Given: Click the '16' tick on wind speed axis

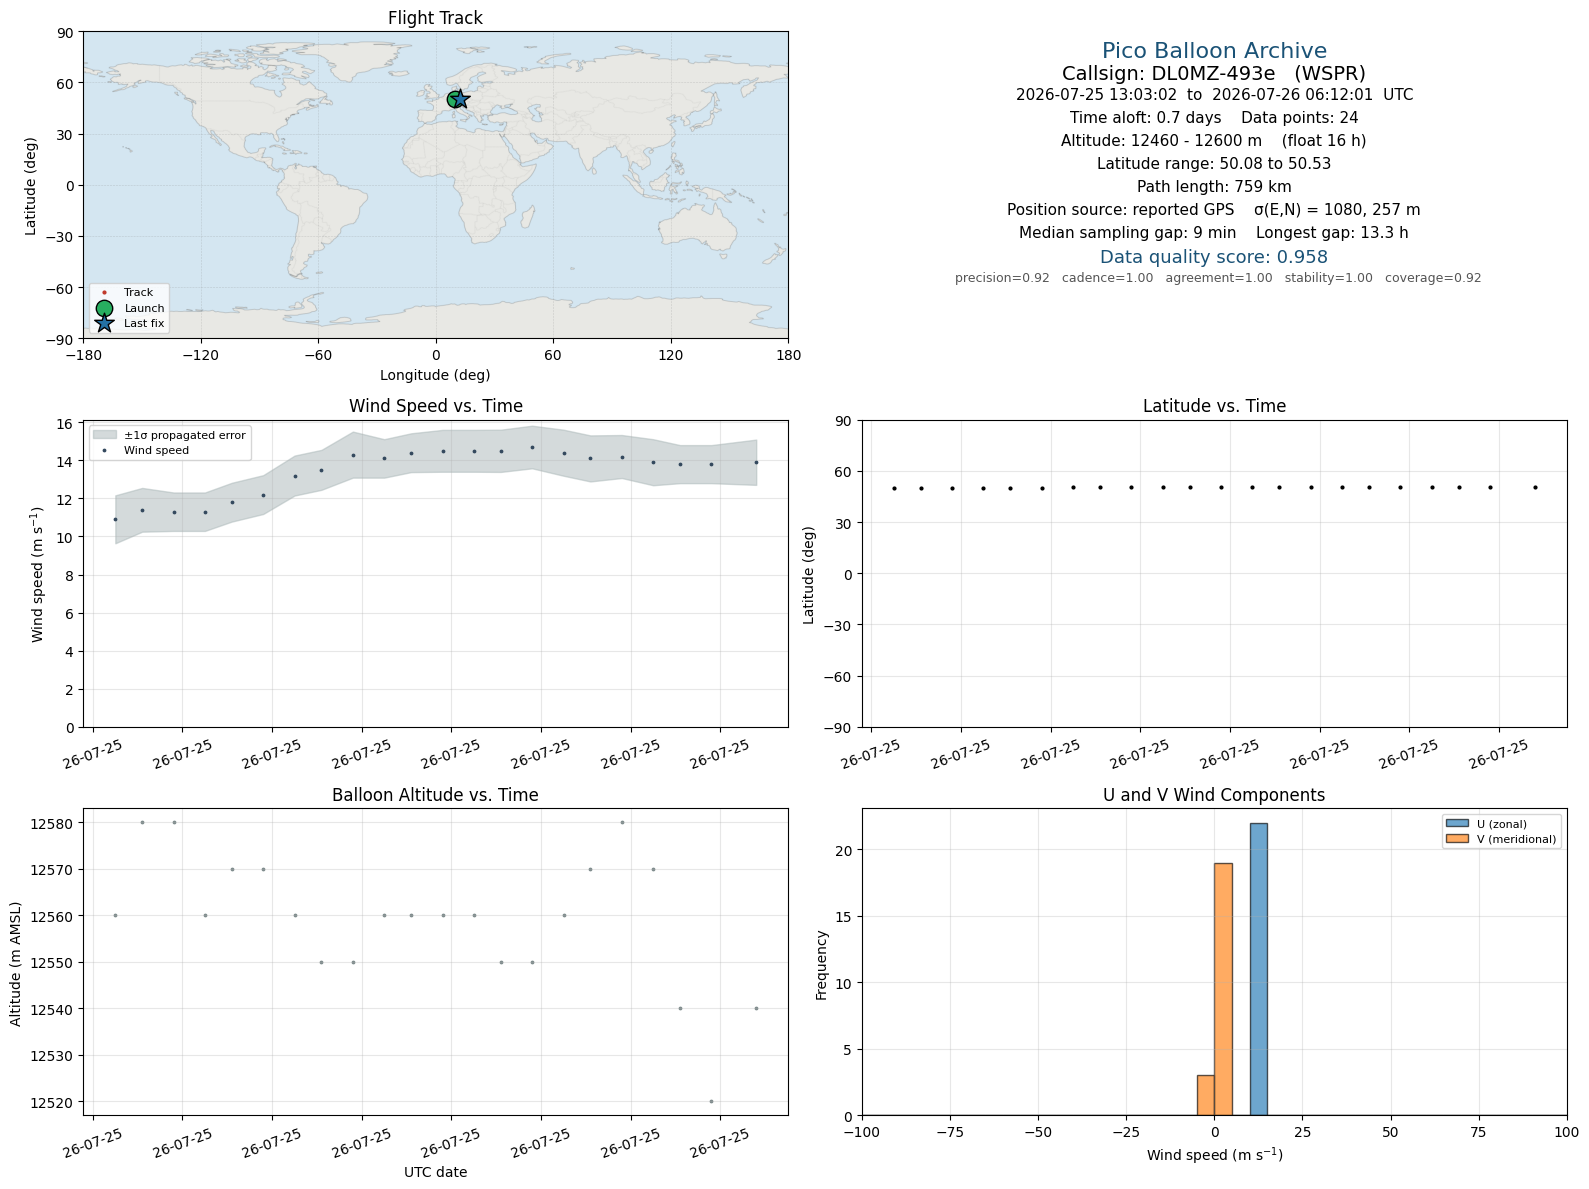Looking at the screenshot, I should pyautogui.click(x=64, y=424).
